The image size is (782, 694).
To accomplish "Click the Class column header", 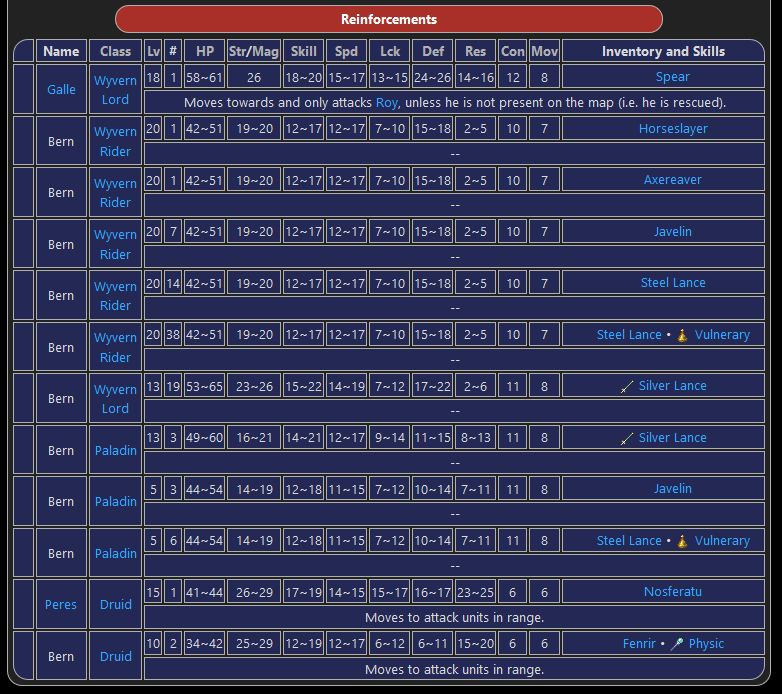I will tap(115, 51).
